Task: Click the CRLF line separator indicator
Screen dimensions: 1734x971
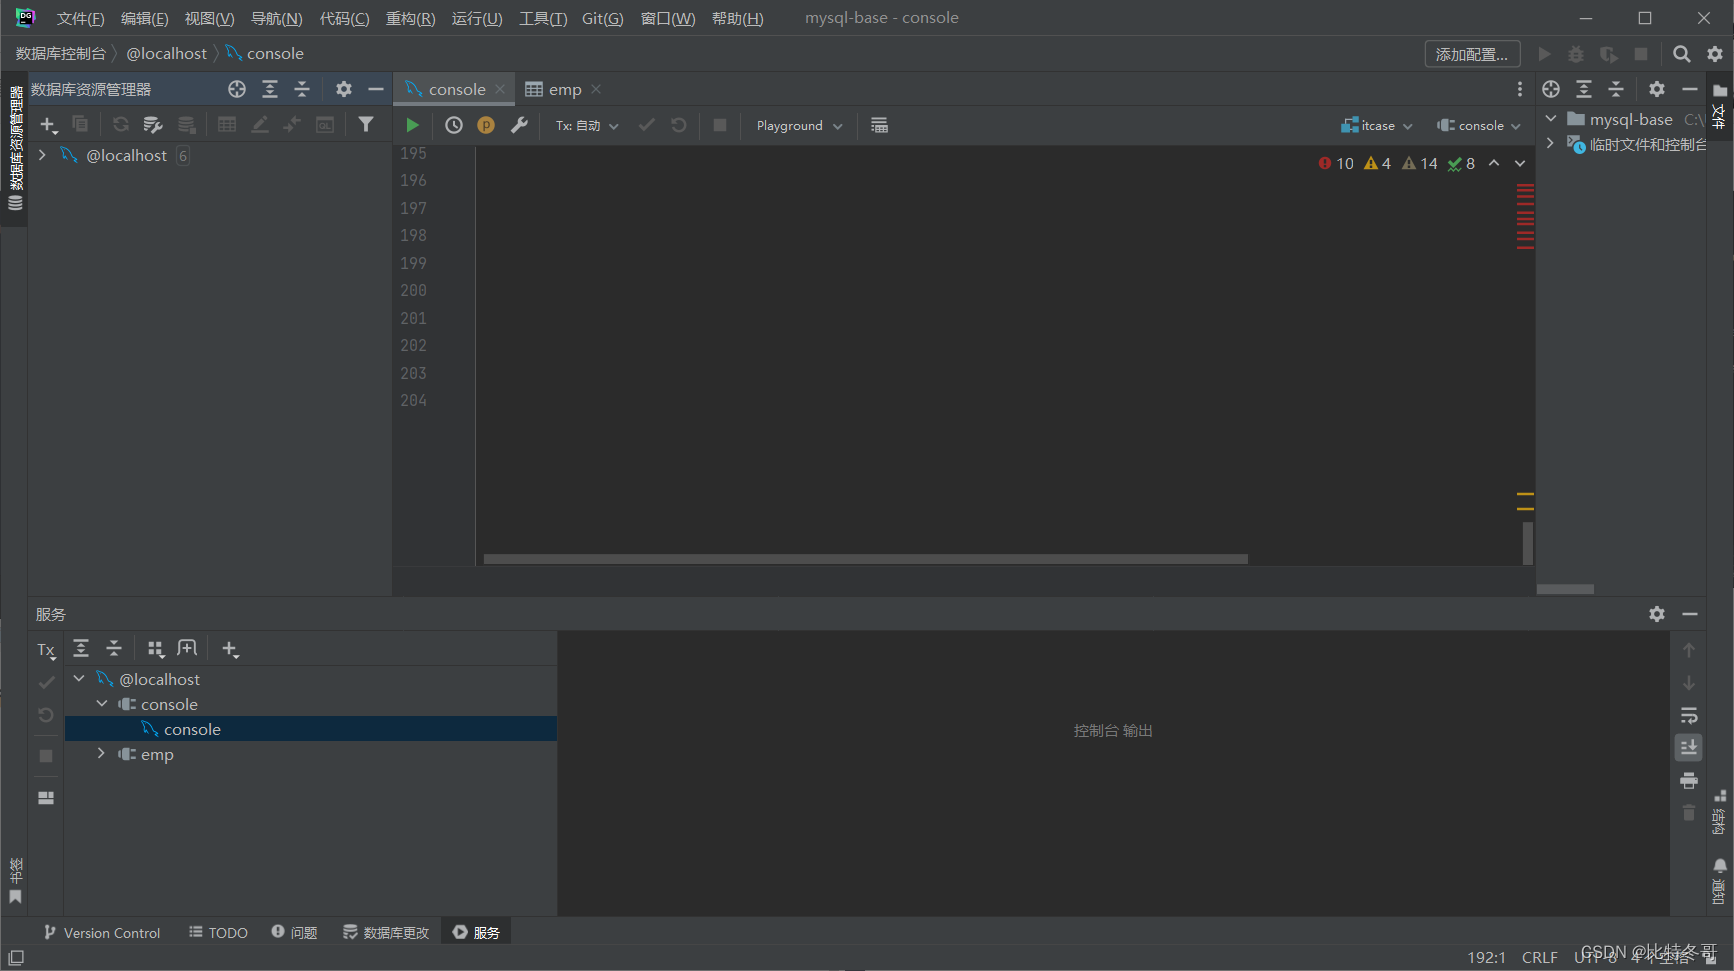Action: point(1539,957)
